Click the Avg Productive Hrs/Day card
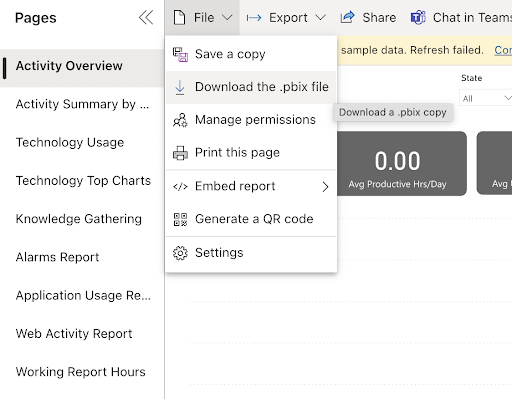Screen dimensions: 512x399 [402, 163]
